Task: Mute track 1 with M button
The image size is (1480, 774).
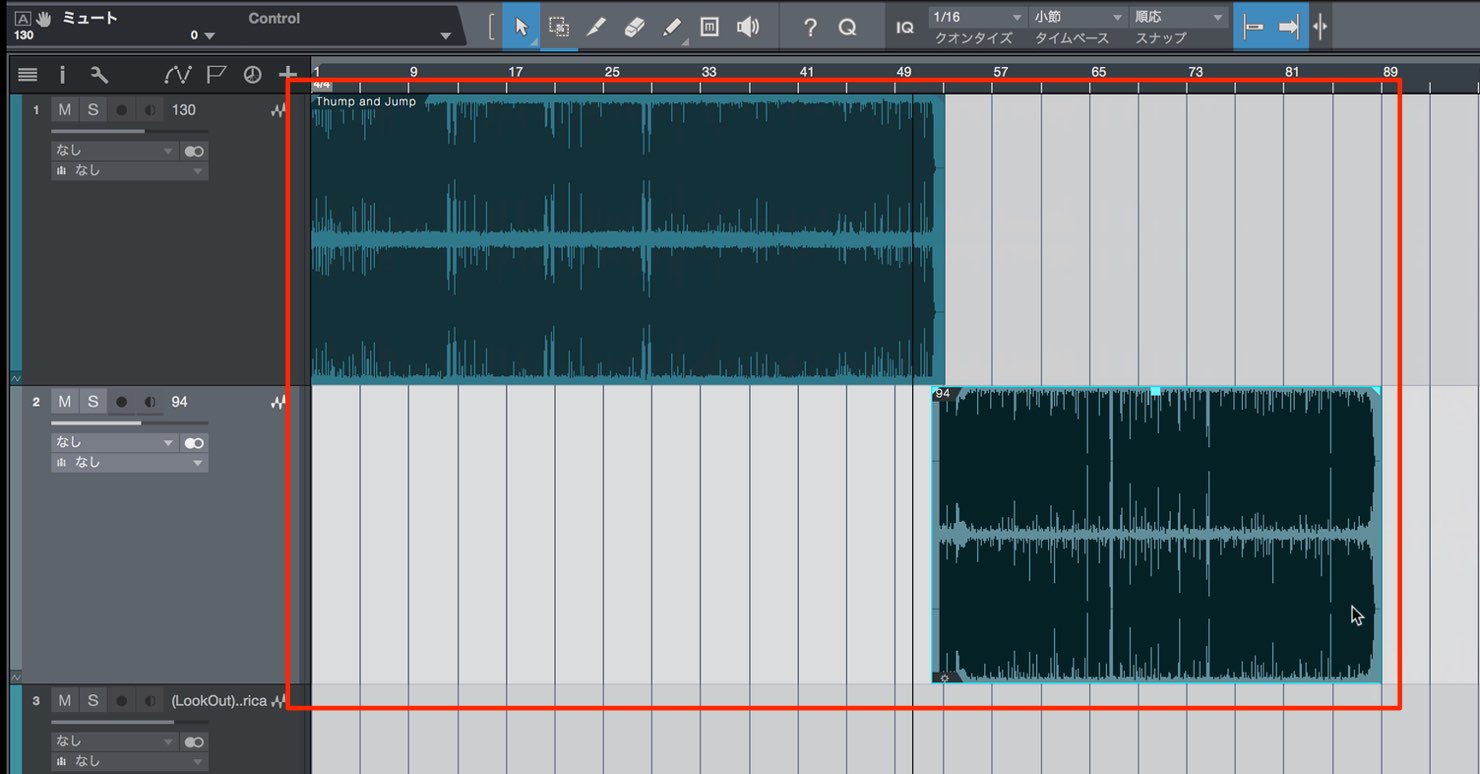Action: coord(64,110)
